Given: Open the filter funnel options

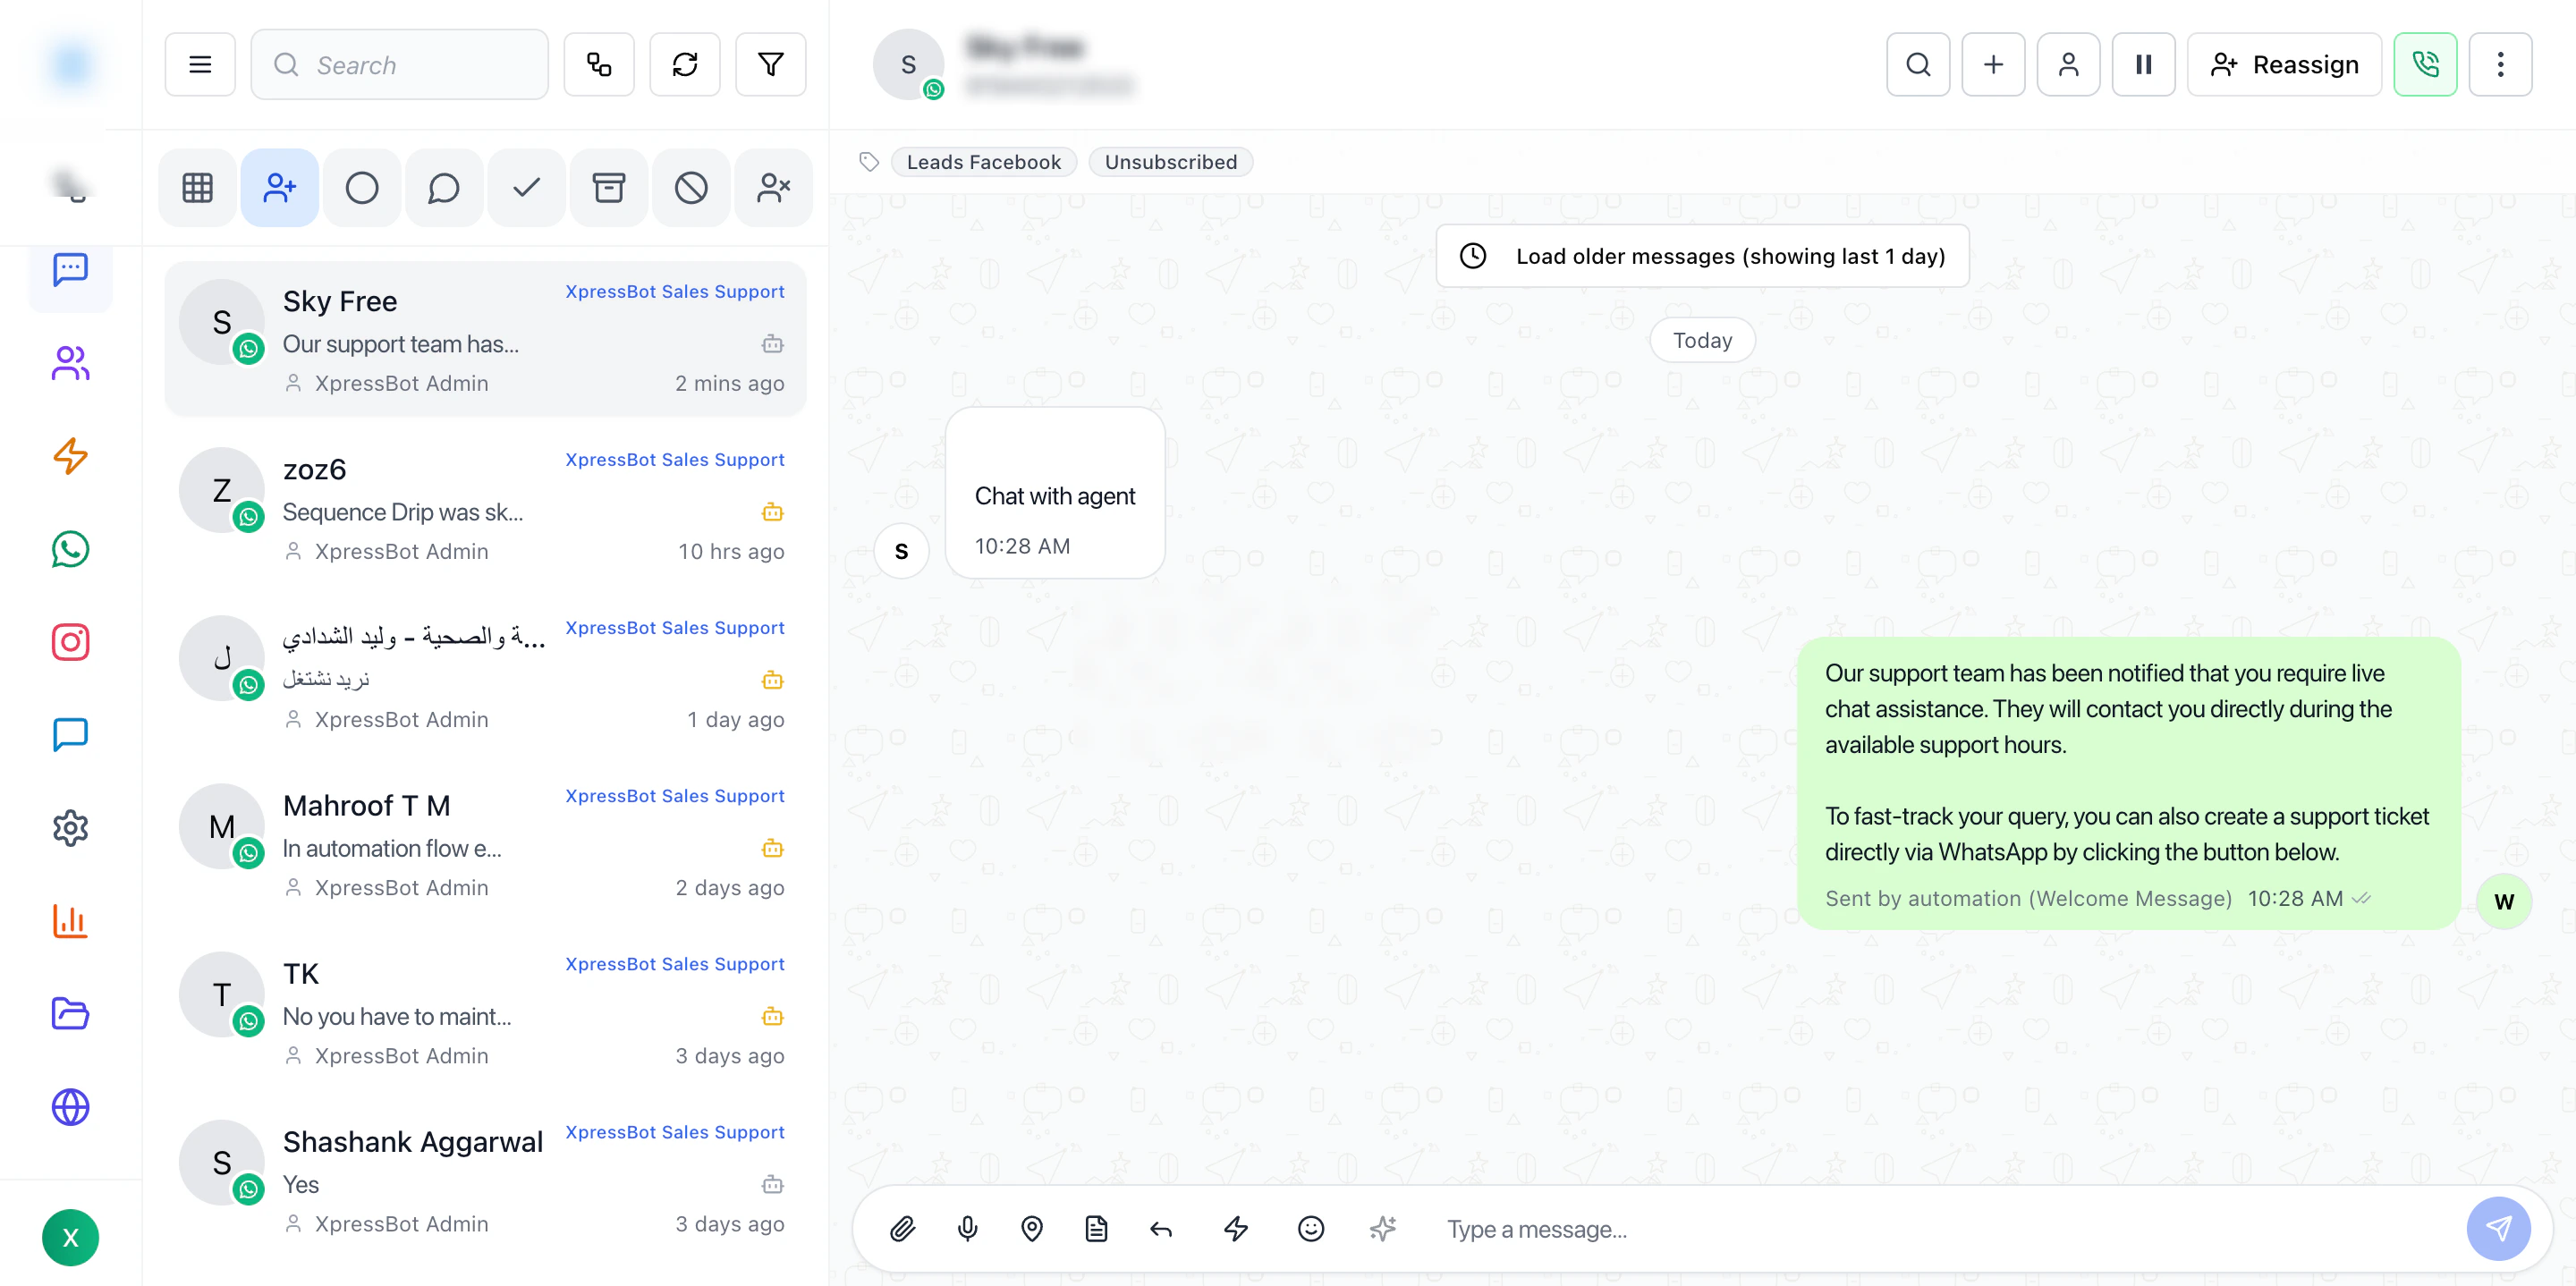Looking at the screenshot, I should tap(770, 65).
